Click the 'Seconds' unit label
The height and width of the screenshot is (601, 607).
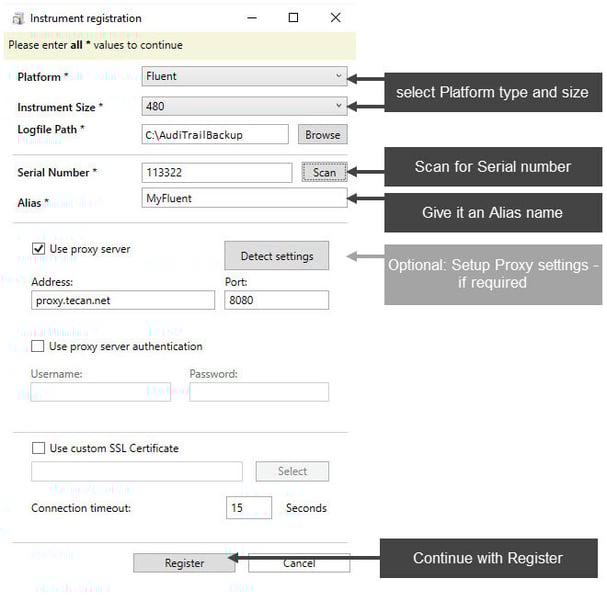[306, 508]
